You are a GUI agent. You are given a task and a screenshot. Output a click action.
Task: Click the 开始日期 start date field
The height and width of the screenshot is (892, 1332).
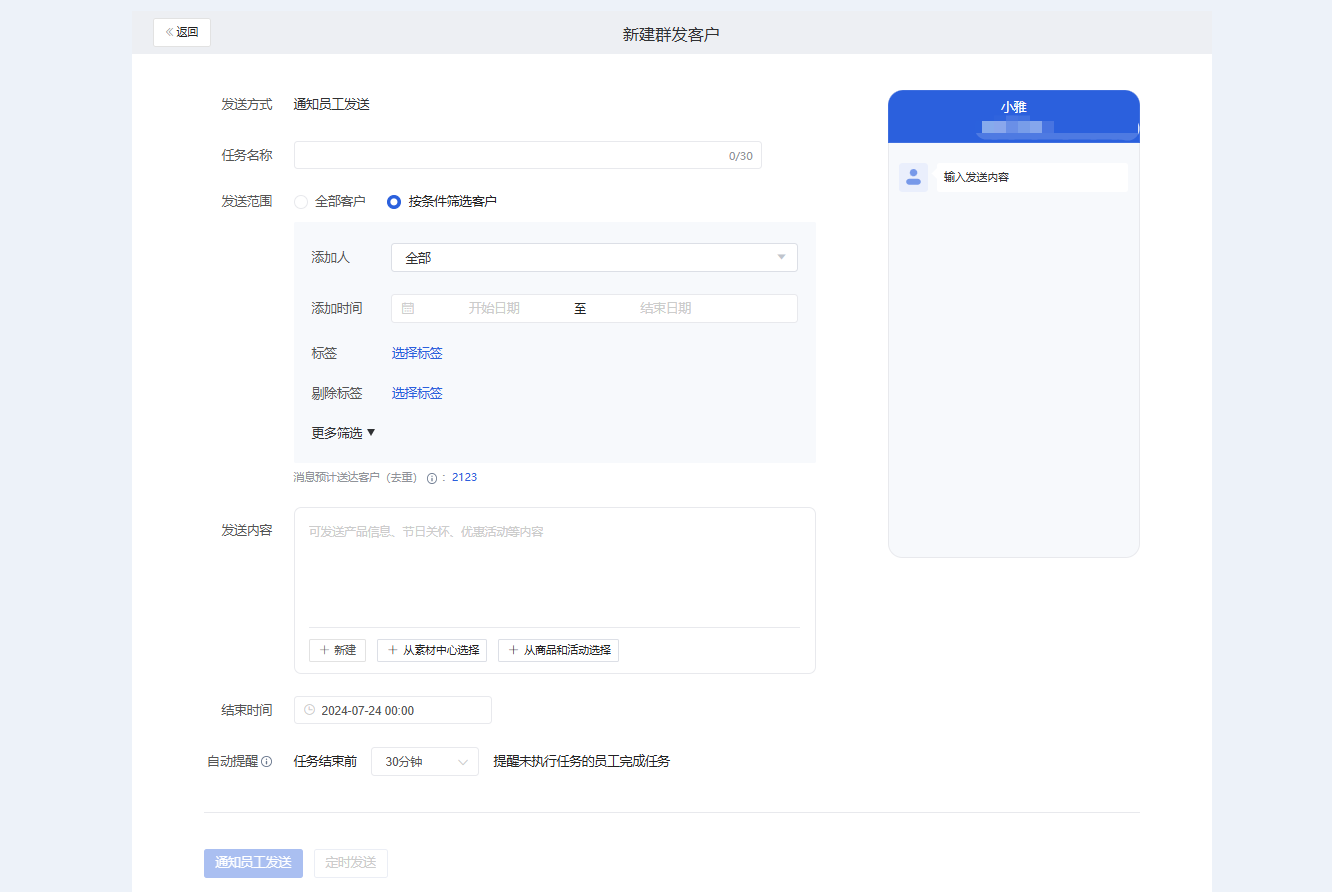click(494, 309)
